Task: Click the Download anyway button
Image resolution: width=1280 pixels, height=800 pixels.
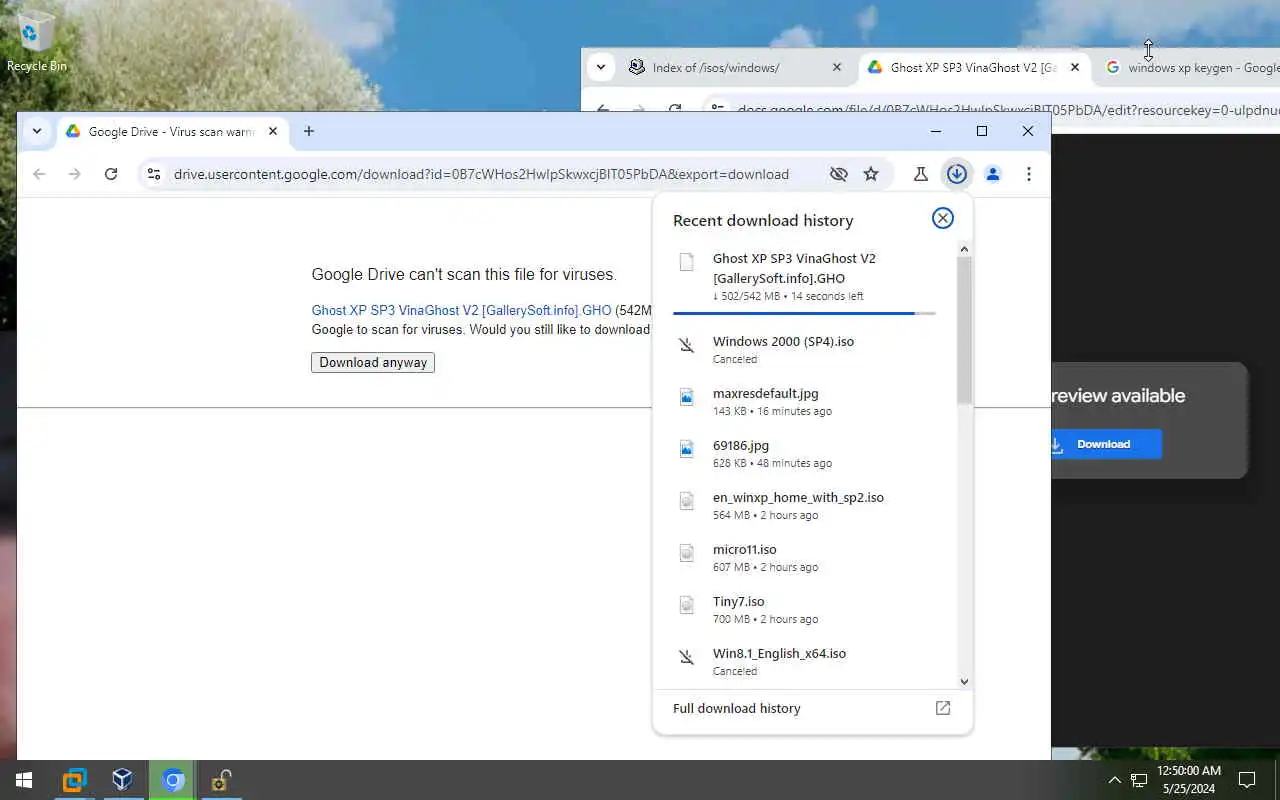Action: (x=373, y=362)
